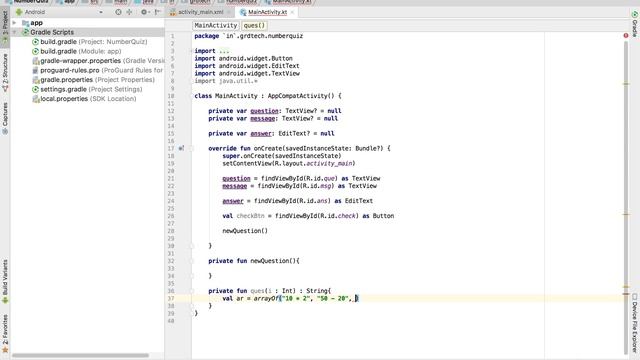Click 'newQuestion()' call on line 28
The image size is (640, 360).
[x=245, y=231]
